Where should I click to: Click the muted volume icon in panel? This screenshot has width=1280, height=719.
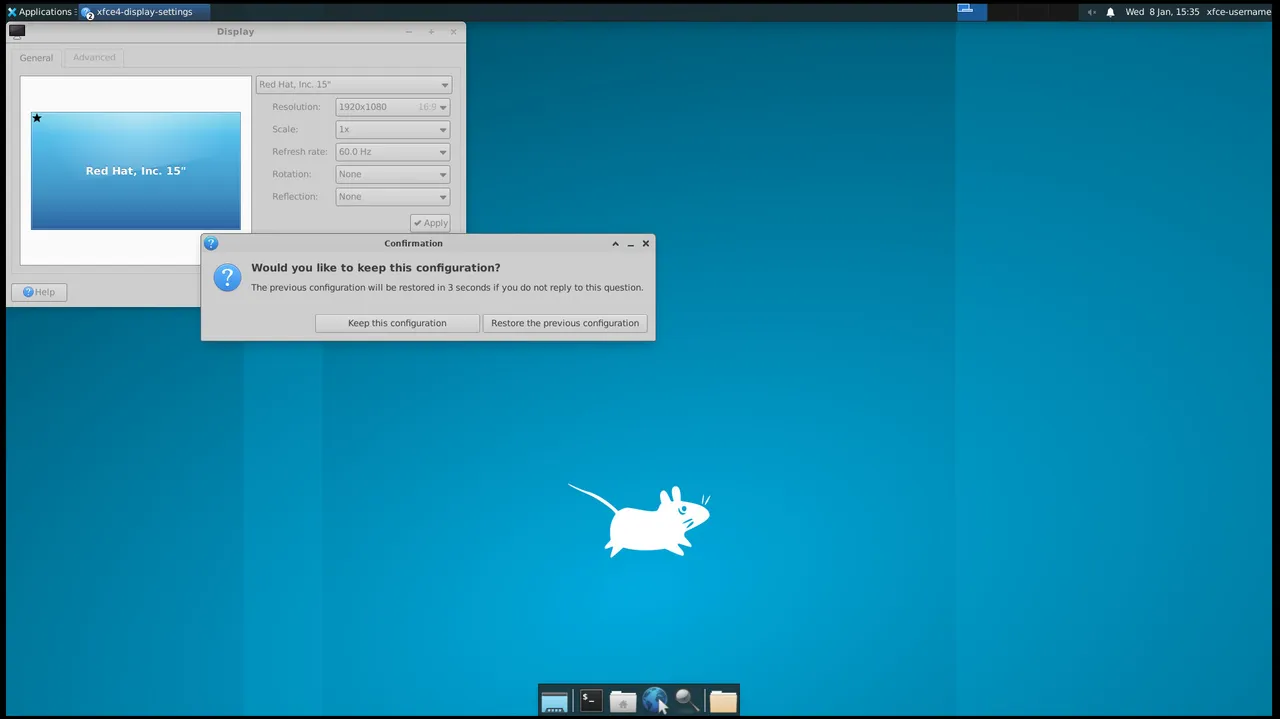click(x=1092, y=12)
